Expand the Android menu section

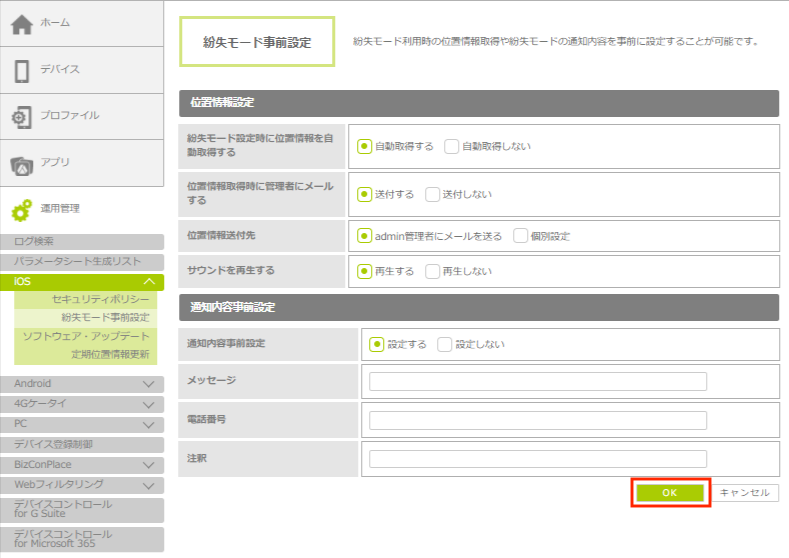149,384
